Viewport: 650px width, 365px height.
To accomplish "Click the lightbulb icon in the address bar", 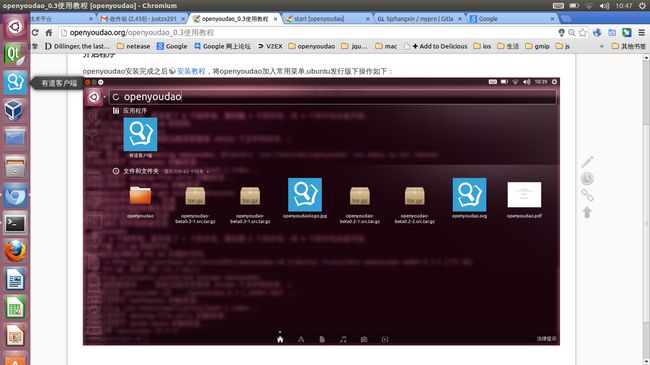I will [561, 32].
